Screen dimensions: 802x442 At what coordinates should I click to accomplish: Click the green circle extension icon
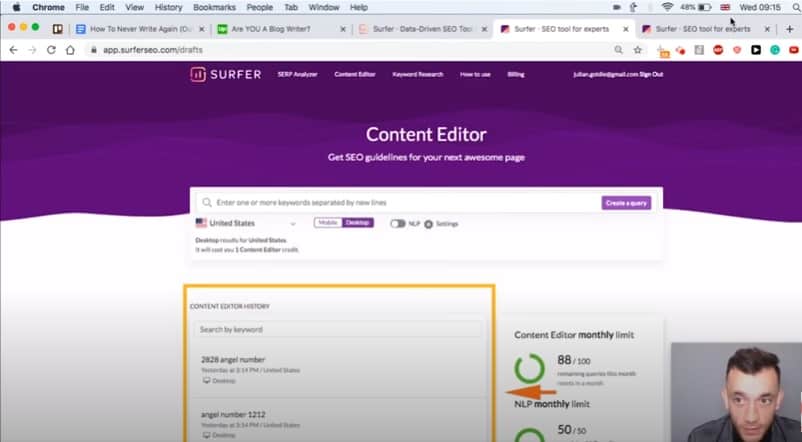click(x=775, y=50)
